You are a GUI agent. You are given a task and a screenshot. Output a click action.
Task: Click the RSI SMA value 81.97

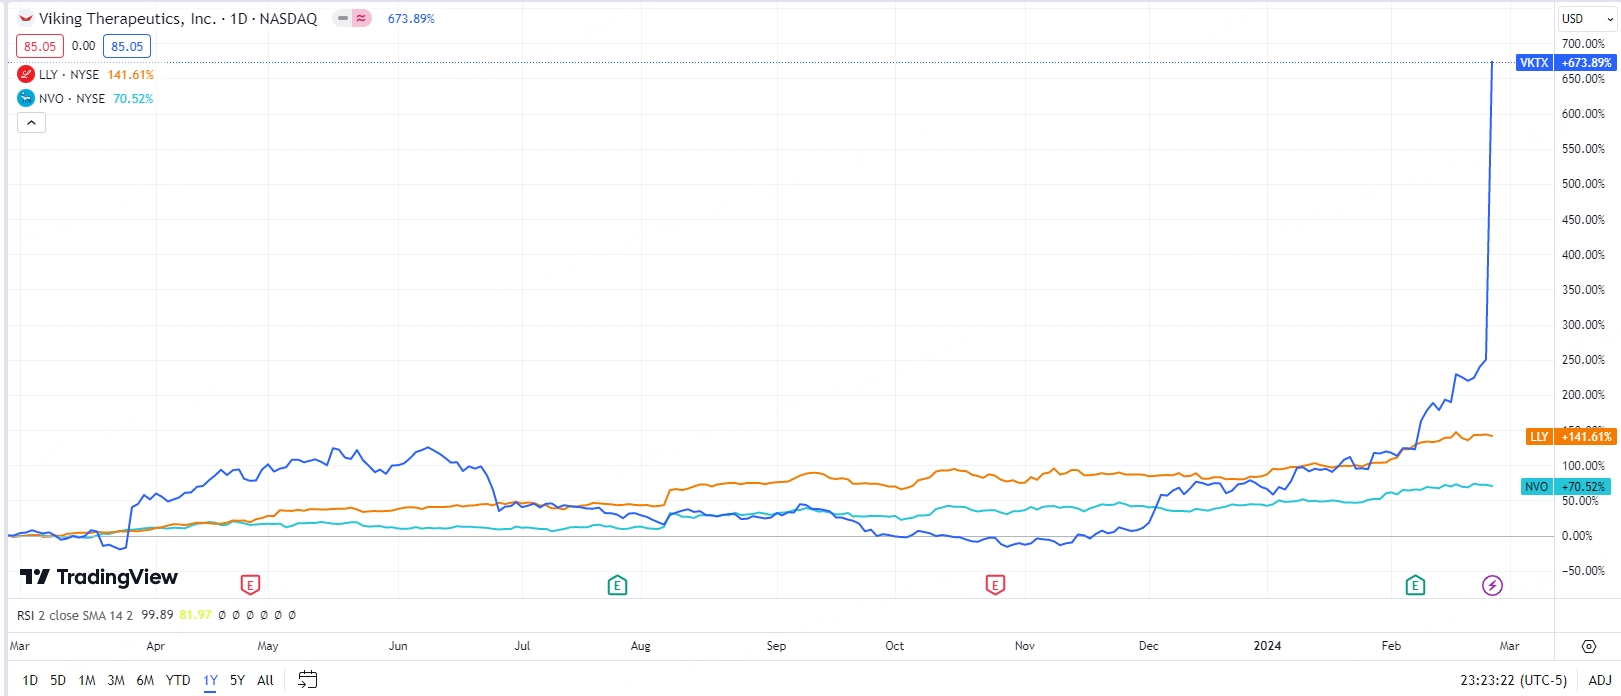(195, 615)
